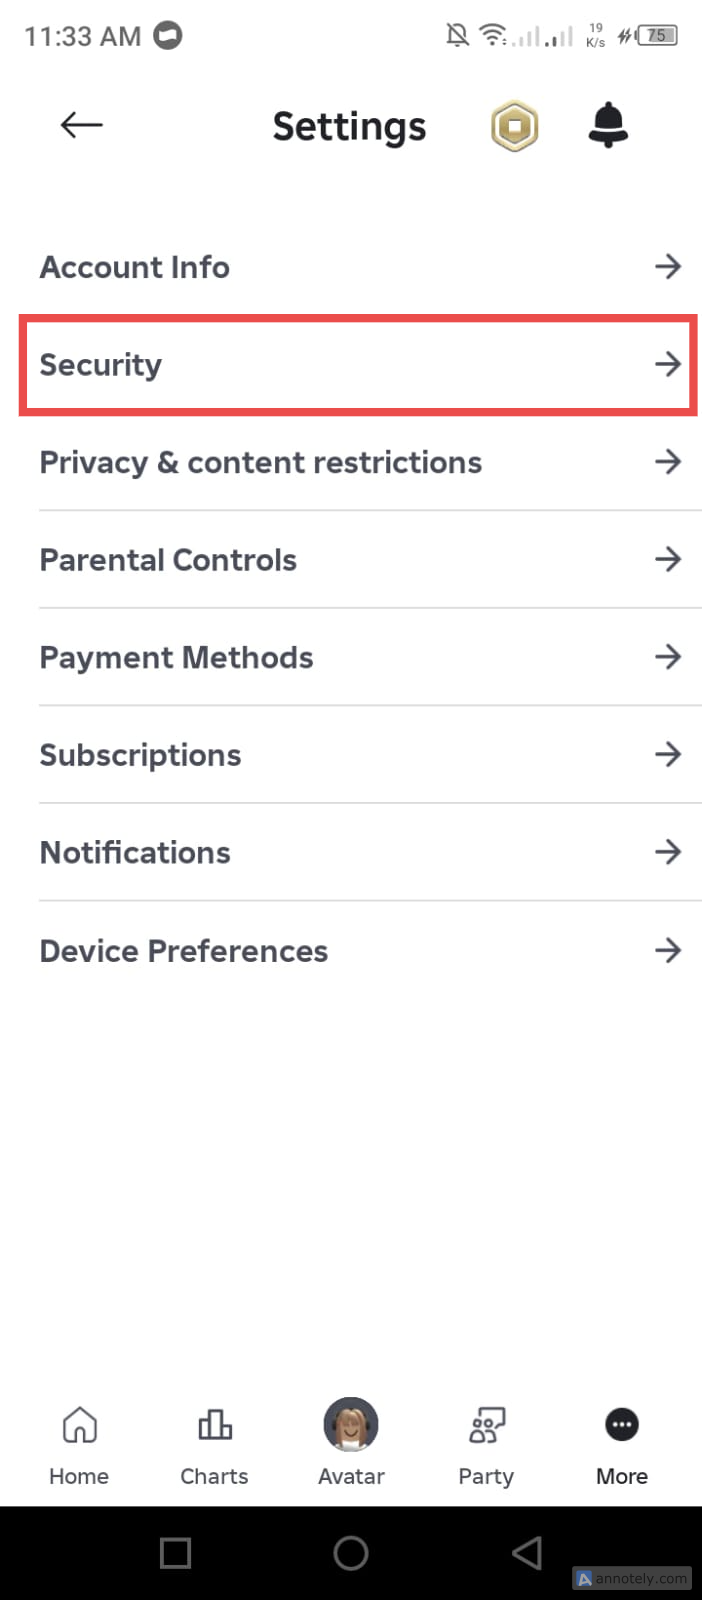Open Account Info settings
The image size is (702, 1600).
(x=135, y=267)
